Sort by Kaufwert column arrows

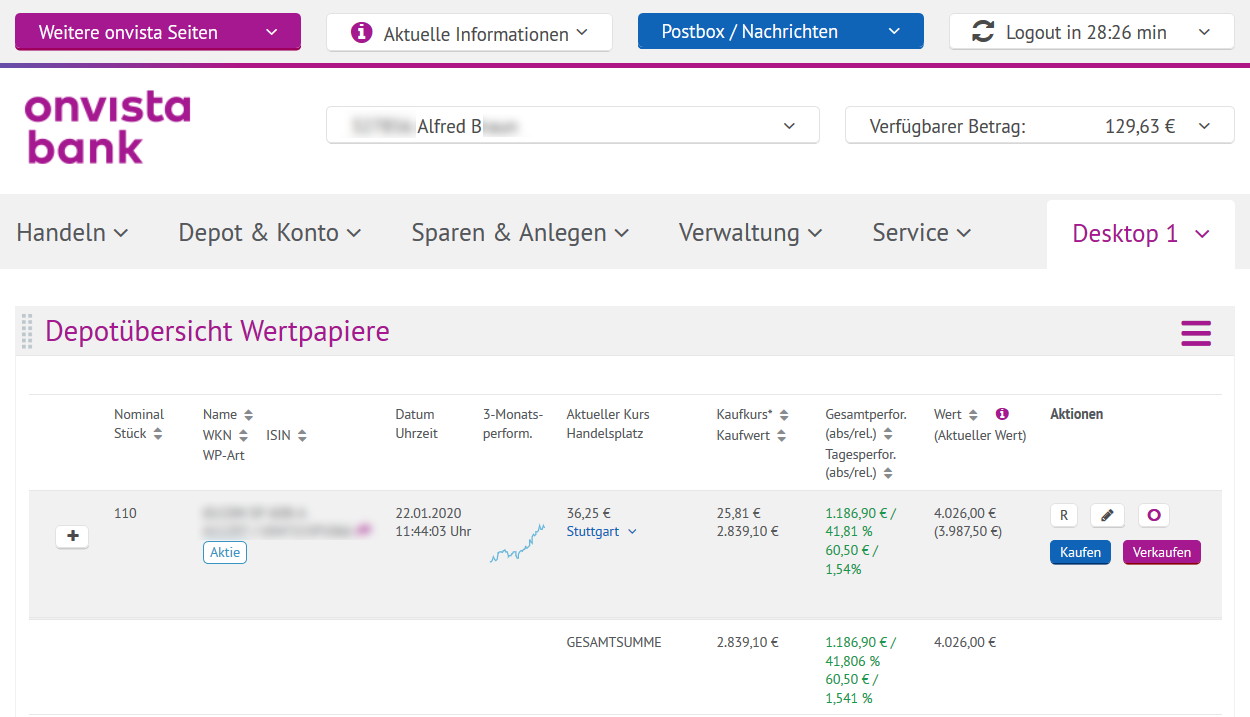[781, 435]
